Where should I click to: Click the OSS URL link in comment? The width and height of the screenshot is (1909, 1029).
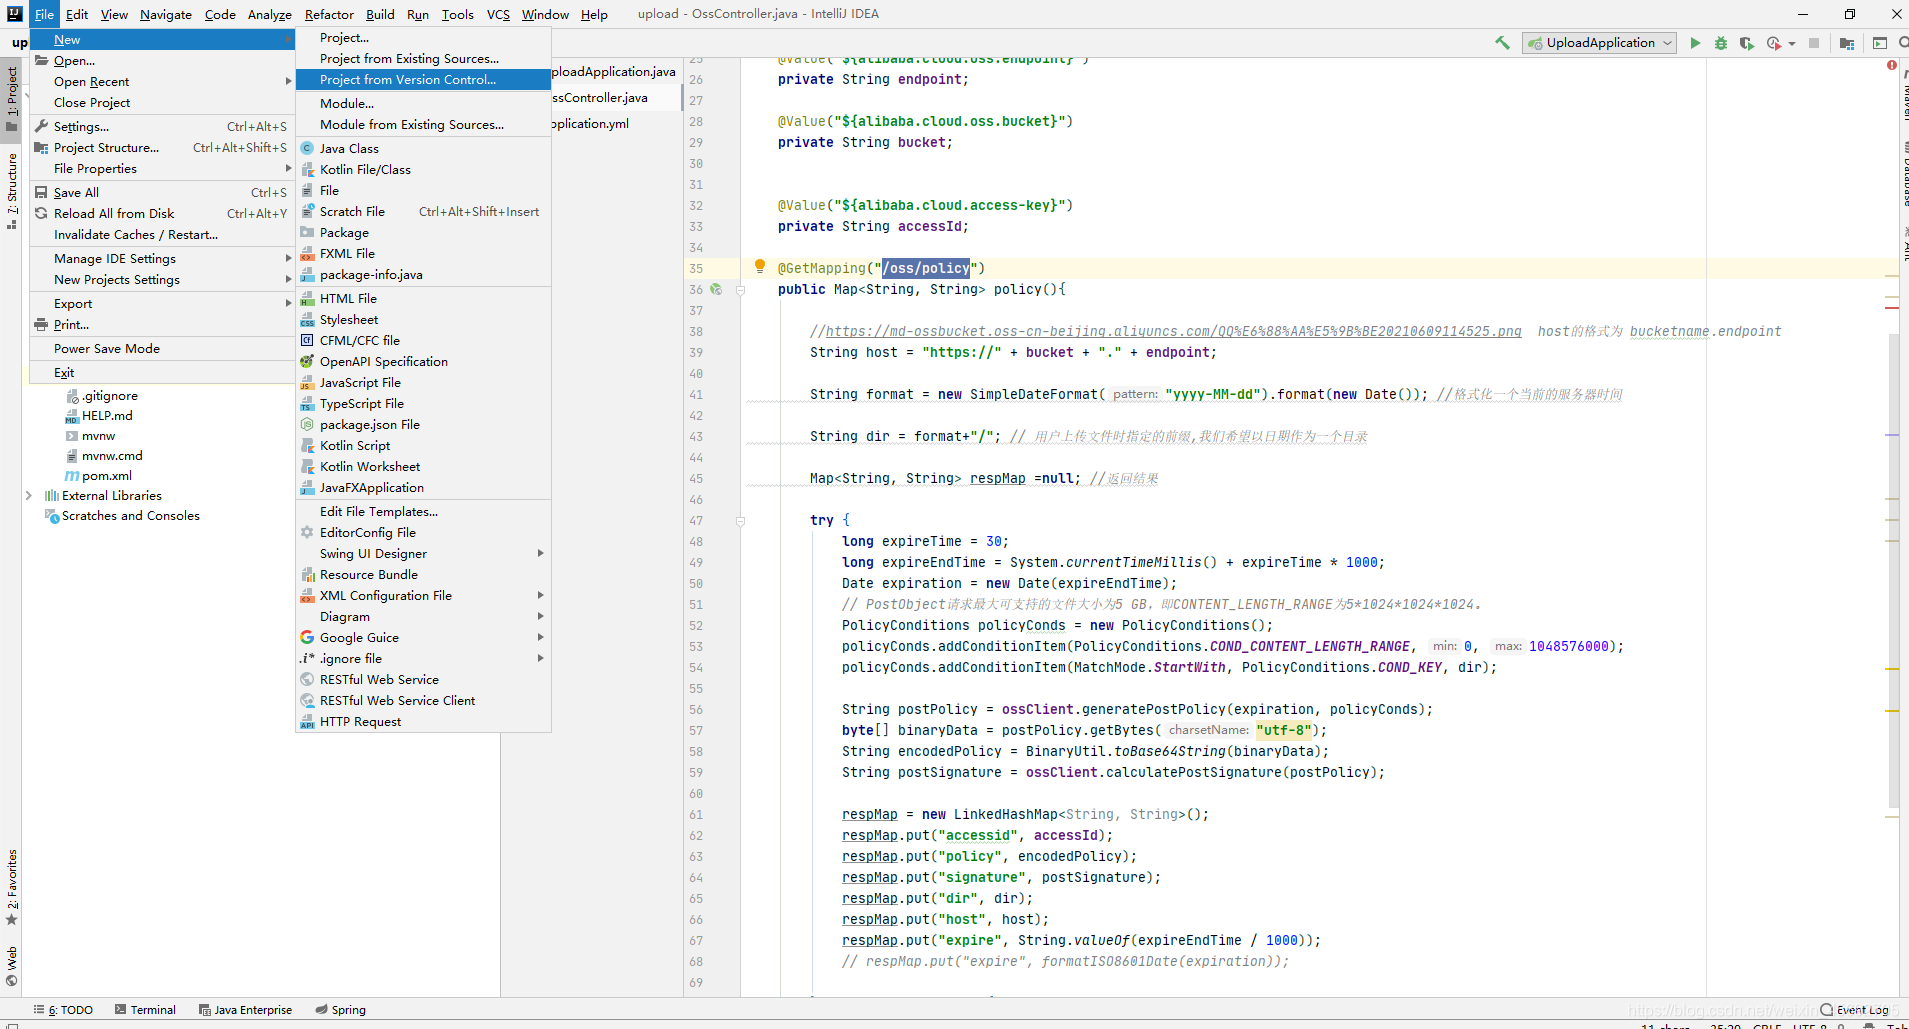coord(1173,331)
